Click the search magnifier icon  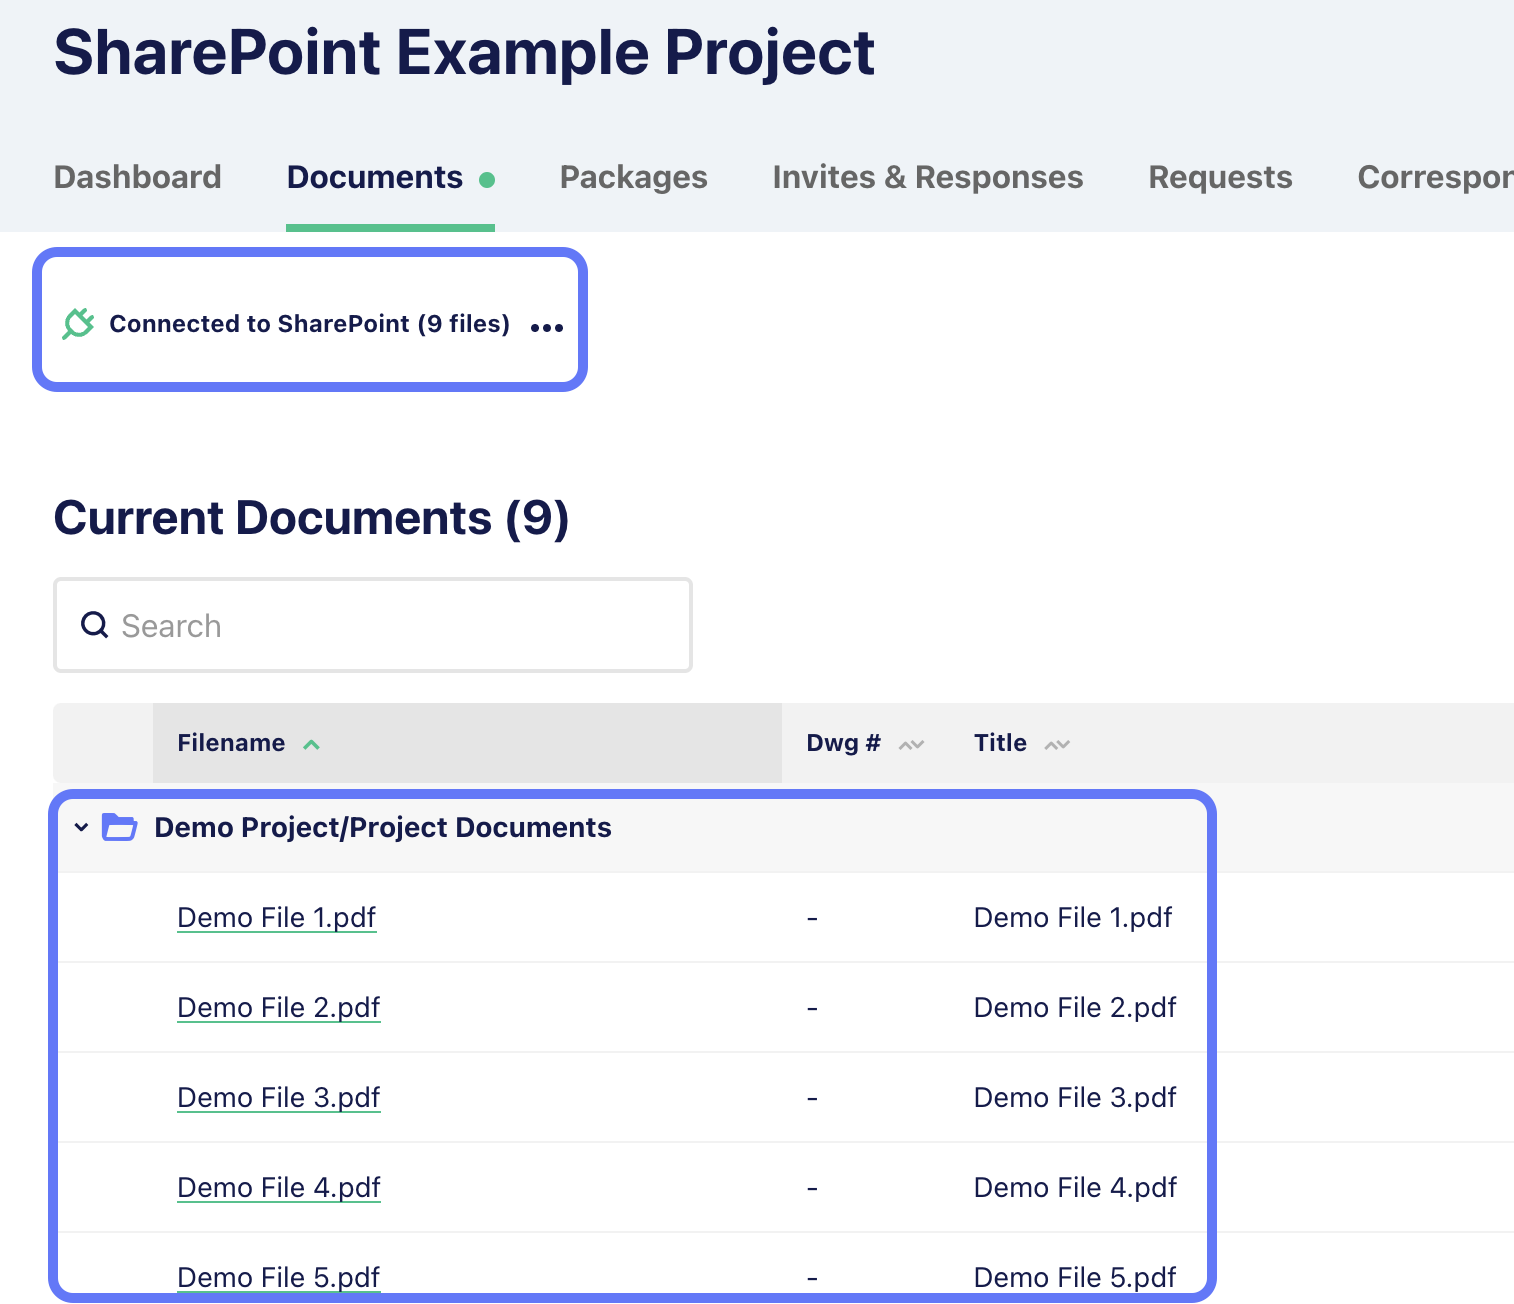click(x=95, y=625)
